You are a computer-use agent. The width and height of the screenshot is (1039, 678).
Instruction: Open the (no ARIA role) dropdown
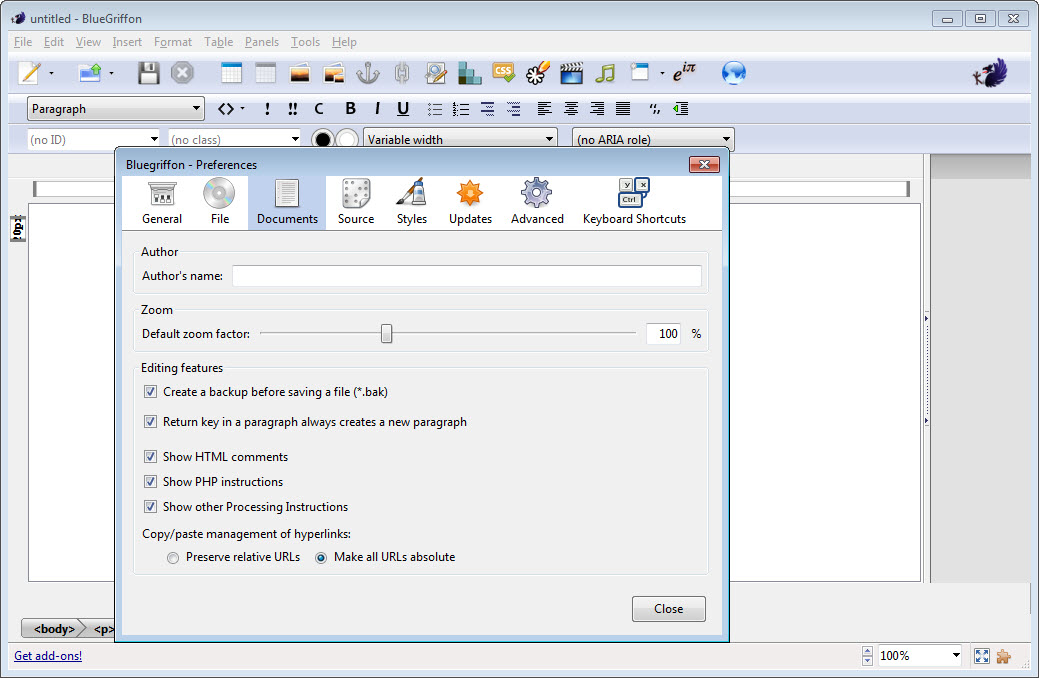pyautogui.click(x=653, y=139)
